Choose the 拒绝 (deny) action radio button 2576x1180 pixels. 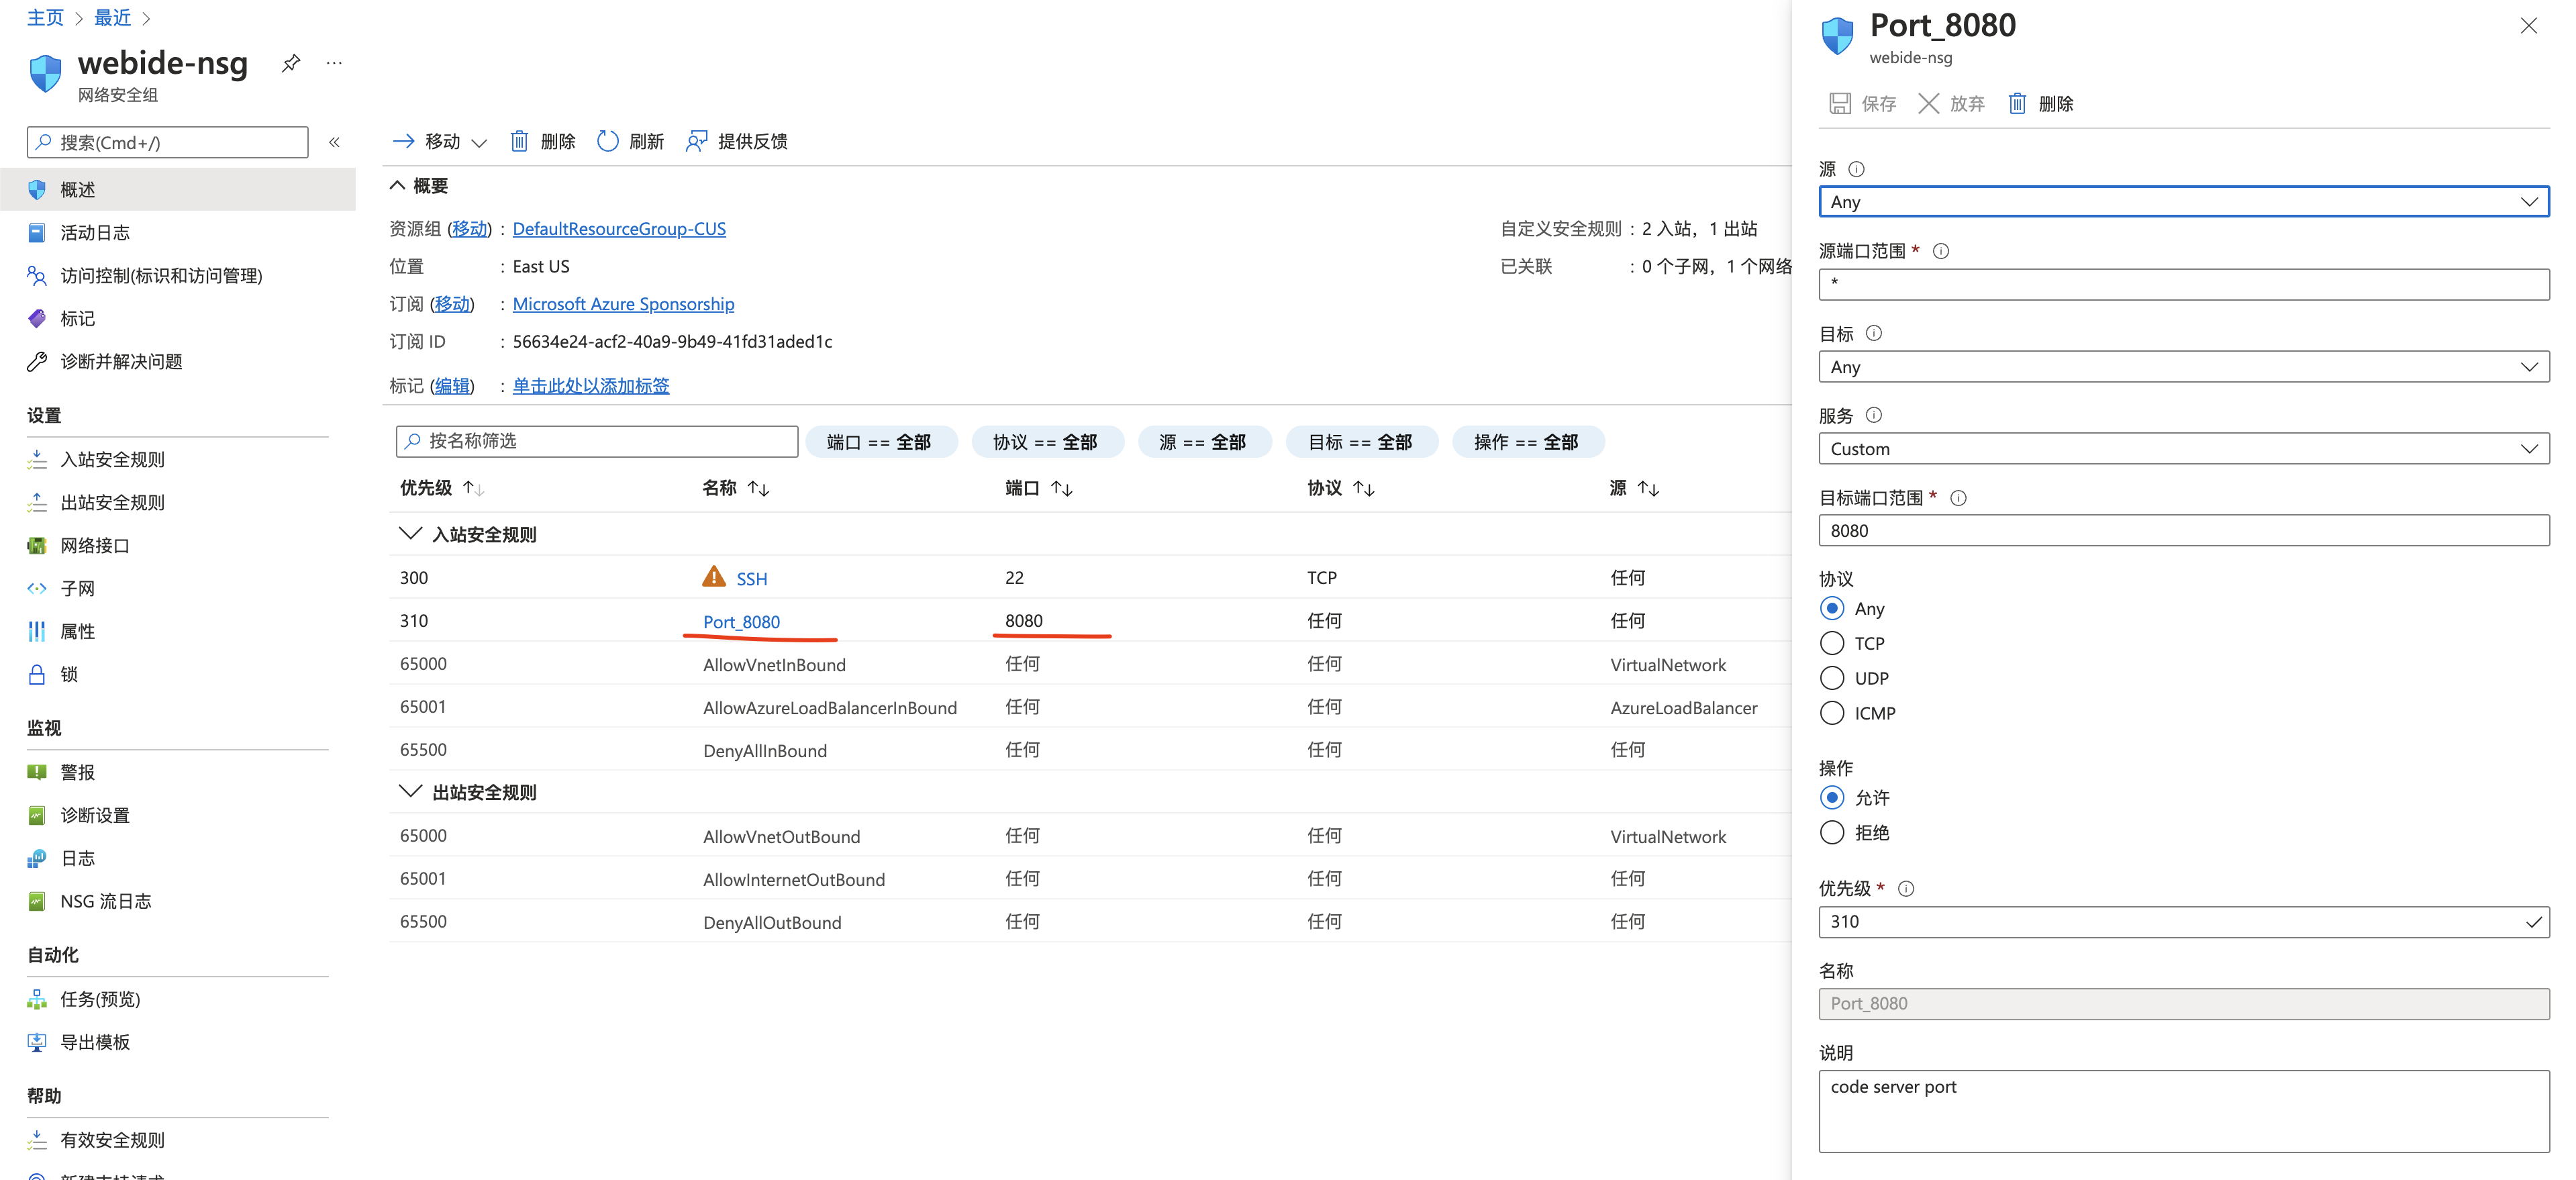click(x=1831, y=832)
